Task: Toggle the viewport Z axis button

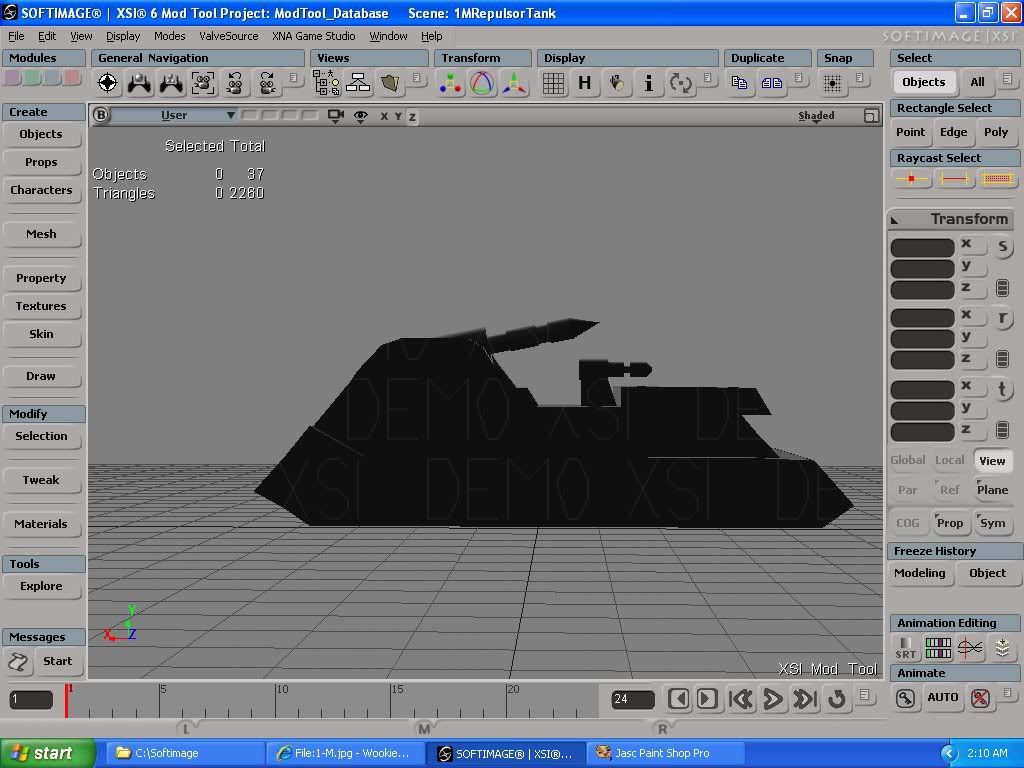Action: click(412, 117)
